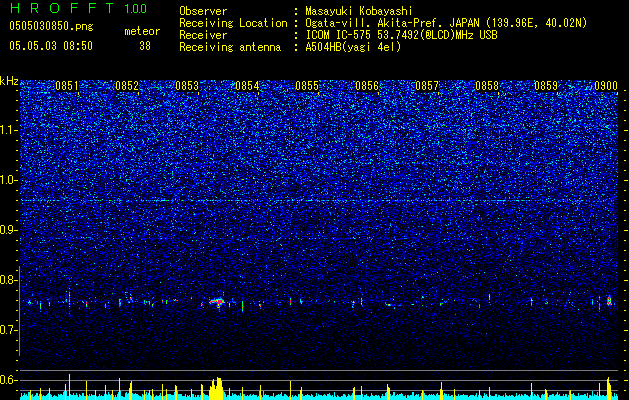Click the 0853 time marker
The width and height of the screenshot is (629, 400).
(x=187, y=86)
